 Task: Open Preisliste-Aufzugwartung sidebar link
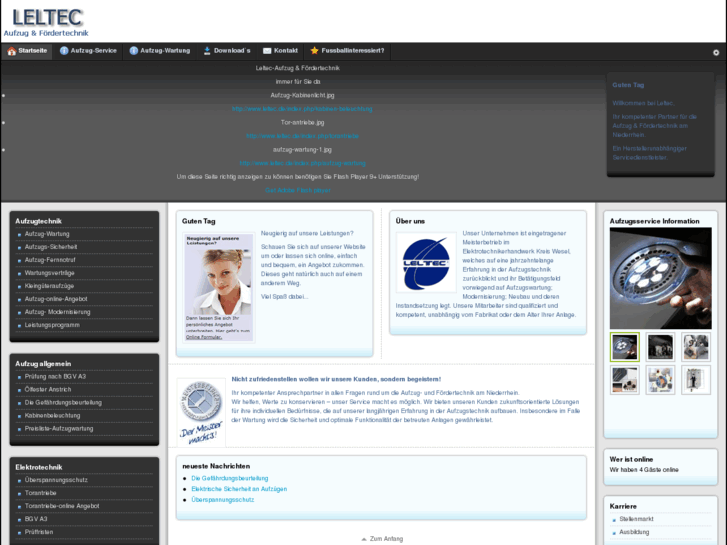coord(59,429)
